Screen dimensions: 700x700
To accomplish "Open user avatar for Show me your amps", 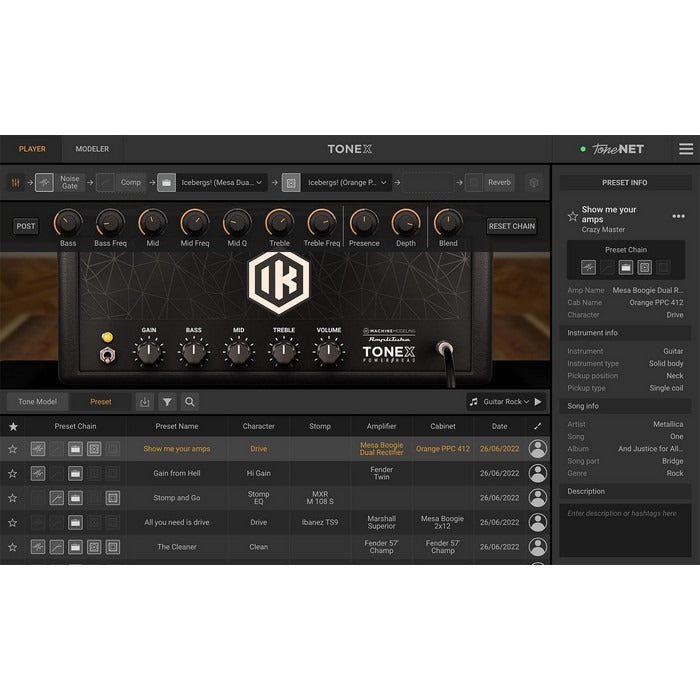I will [x=538, y=449].
